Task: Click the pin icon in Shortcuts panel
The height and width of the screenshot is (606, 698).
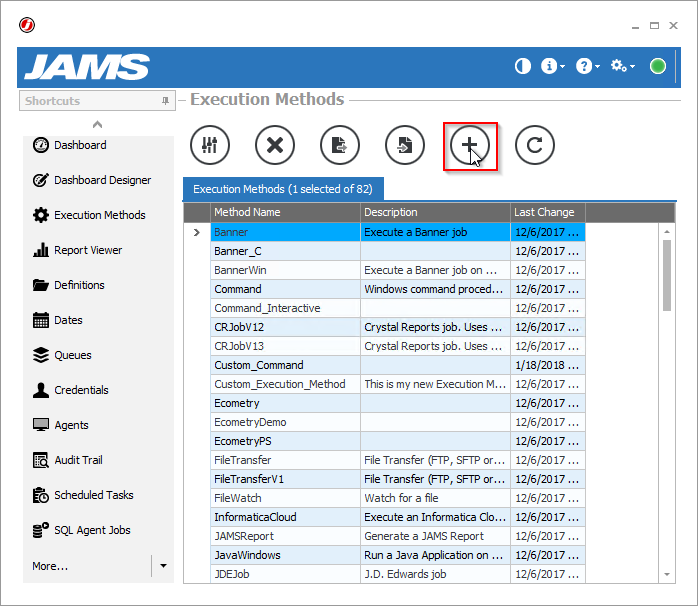Action: (165, 101)
